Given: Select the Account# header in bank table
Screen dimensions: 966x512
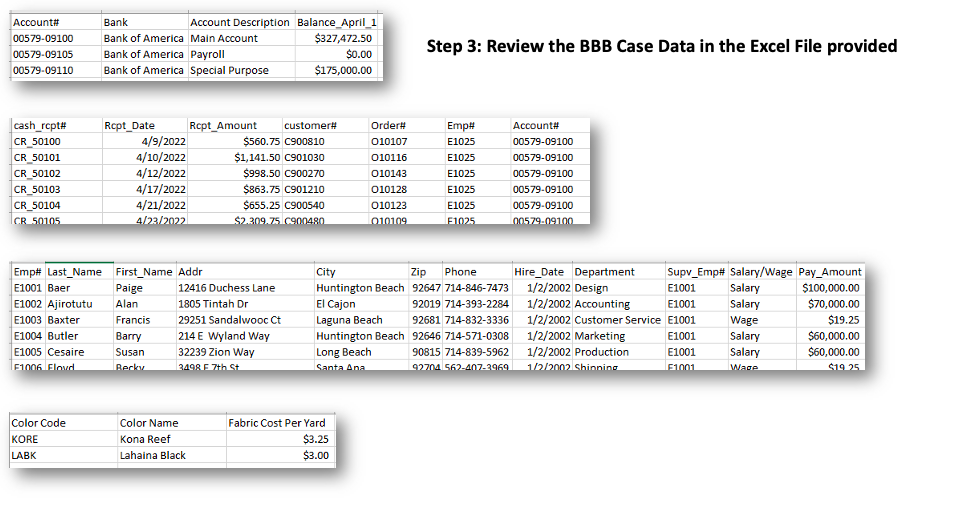Looking at the screenshot, I should click(x=36, y=22).
